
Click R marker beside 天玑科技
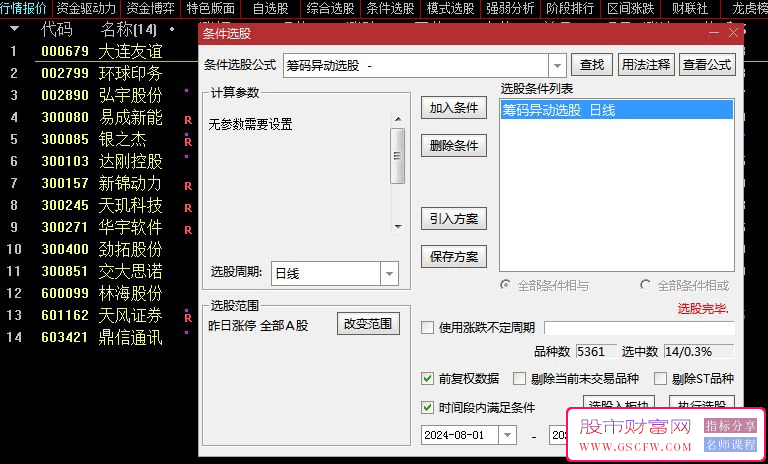pyautogui.click(x=188, y=208)
